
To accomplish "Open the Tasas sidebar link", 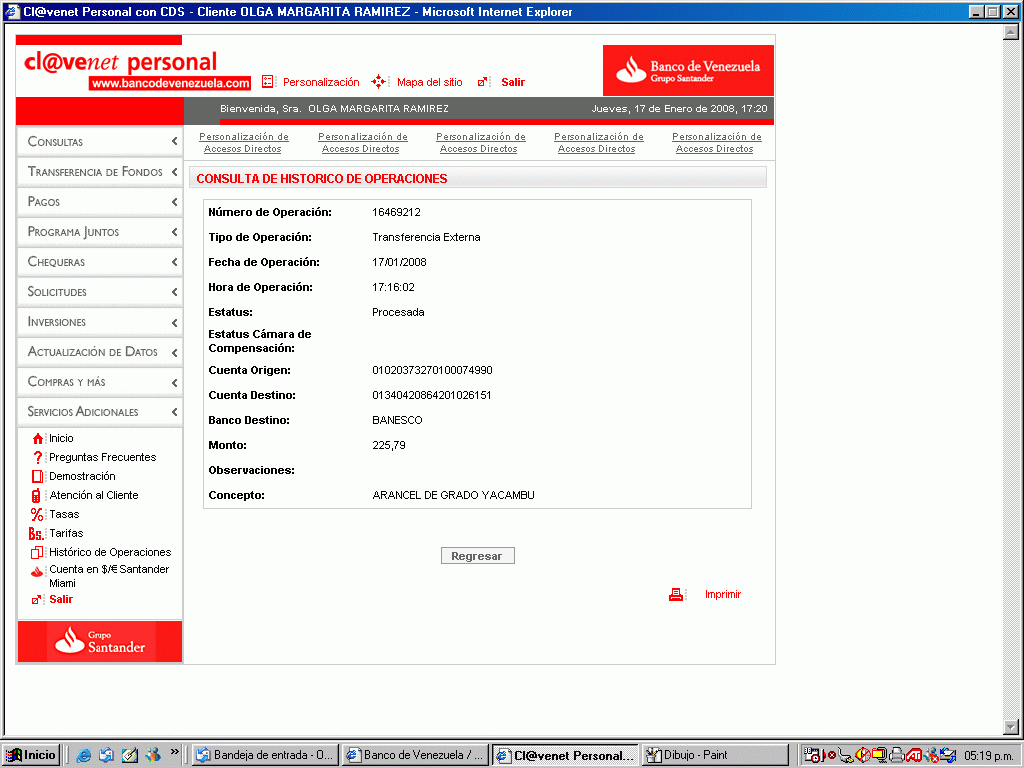I will click(x=64, y=514).
